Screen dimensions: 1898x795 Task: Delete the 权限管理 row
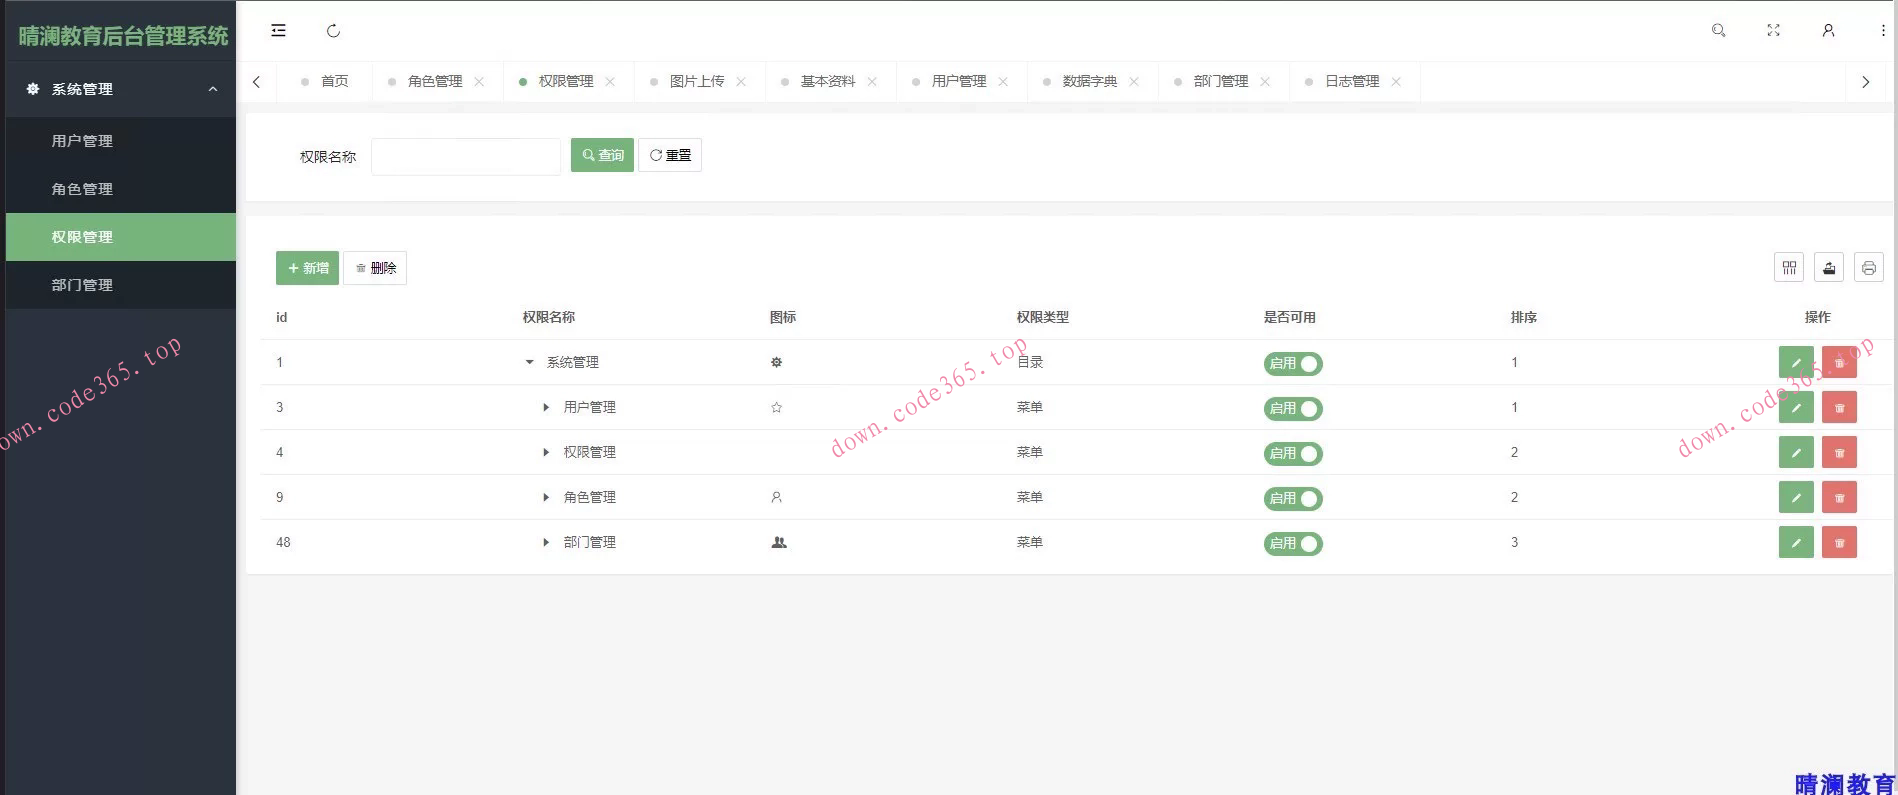click(1839, 453)
